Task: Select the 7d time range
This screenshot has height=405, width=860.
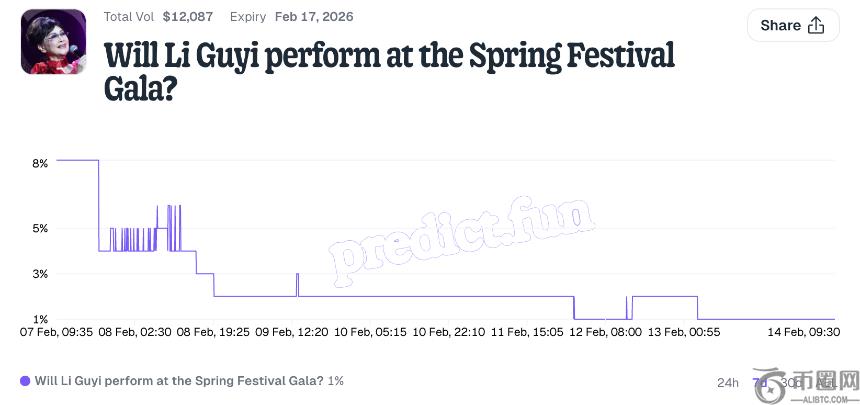Action: [760, 382]
